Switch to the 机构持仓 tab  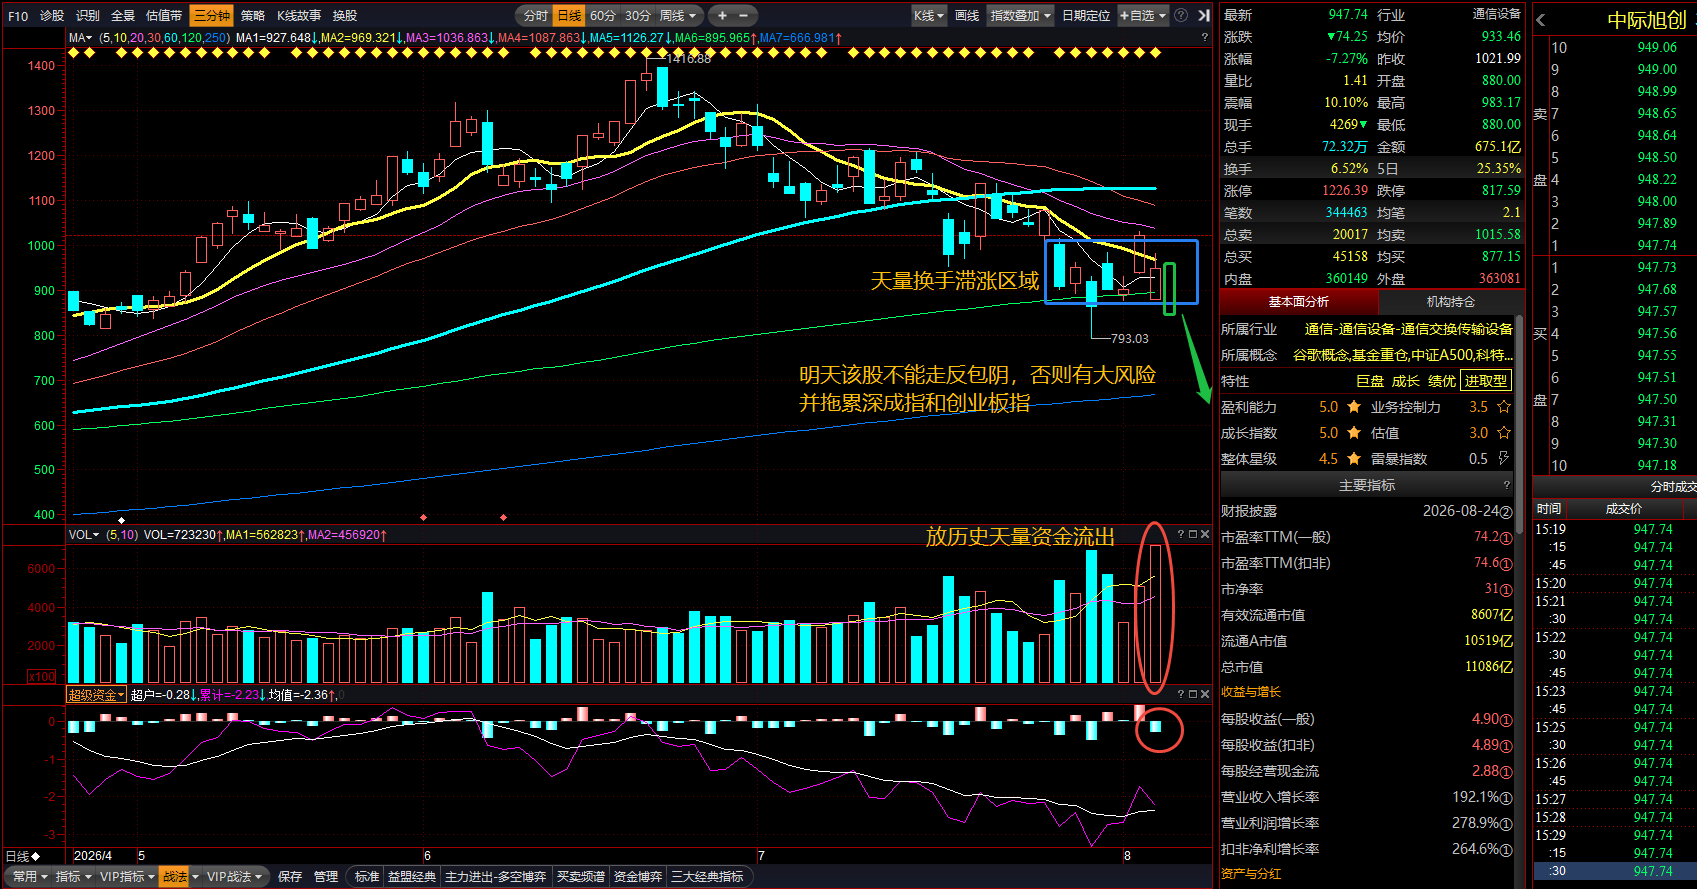(x=1451, y=302)
